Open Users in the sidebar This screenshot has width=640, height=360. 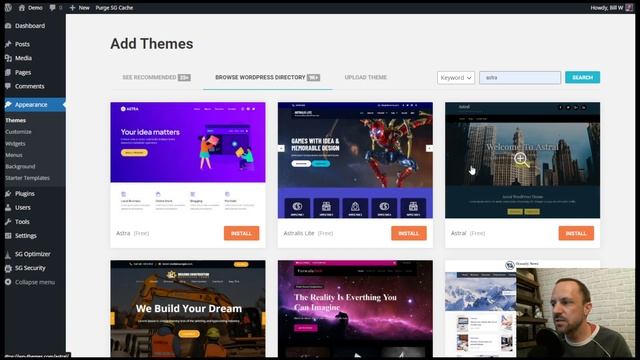pyautogui.click(x=23, y=207)
